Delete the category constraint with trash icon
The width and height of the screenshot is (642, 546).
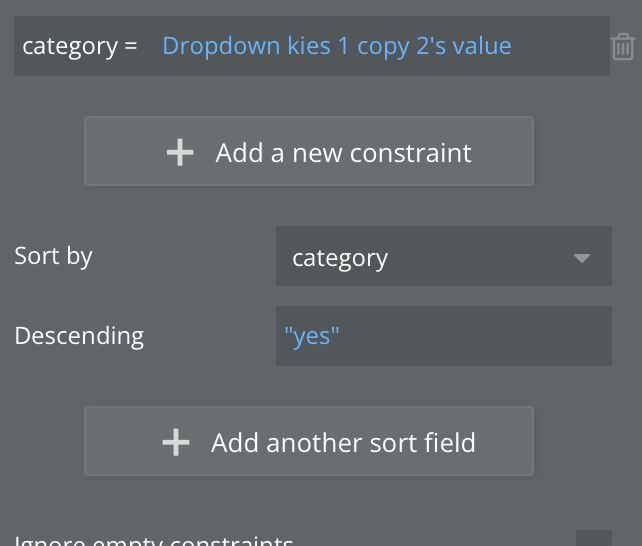(x=622, y=46)
